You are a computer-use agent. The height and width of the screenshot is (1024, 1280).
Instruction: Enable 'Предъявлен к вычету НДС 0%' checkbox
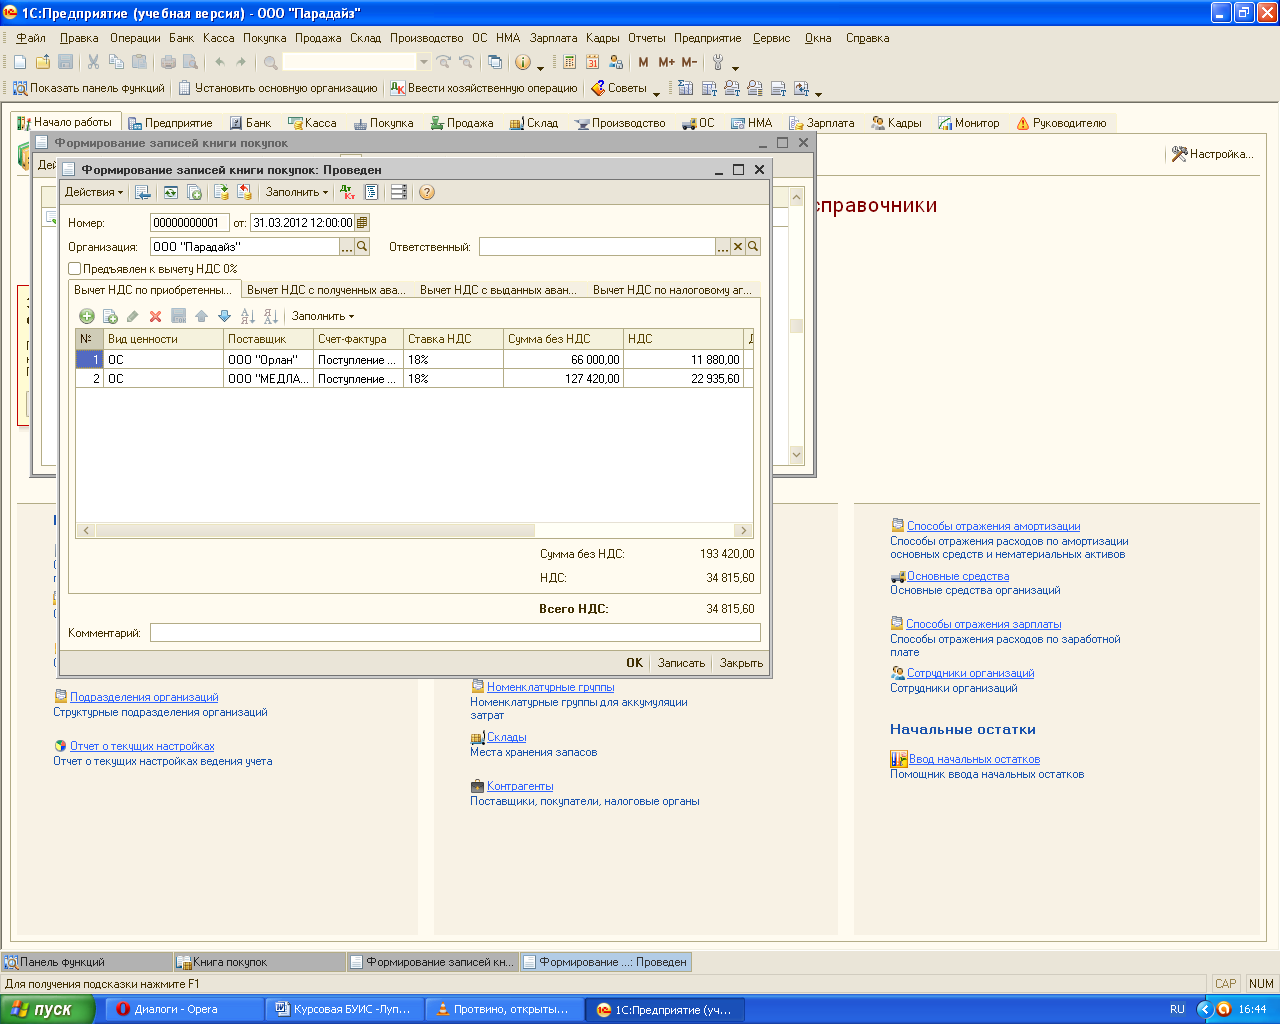point(75,269)
